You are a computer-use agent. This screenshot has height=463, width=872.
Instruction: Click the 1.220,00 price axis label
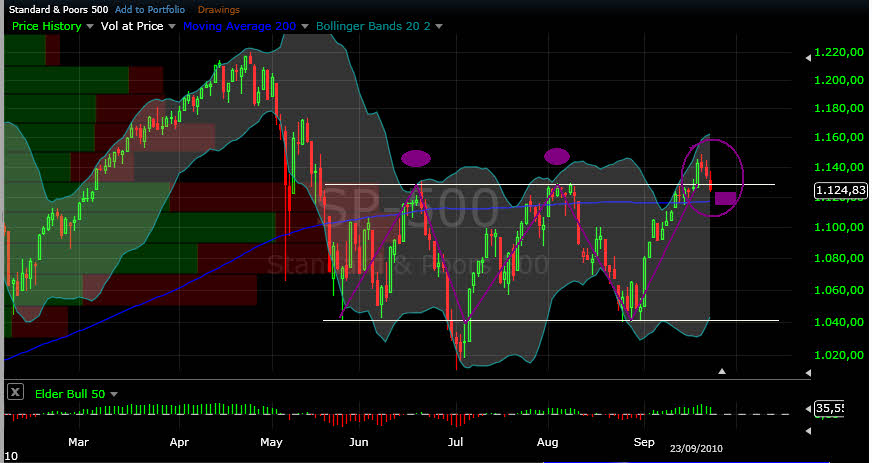(x=839, y=52)
